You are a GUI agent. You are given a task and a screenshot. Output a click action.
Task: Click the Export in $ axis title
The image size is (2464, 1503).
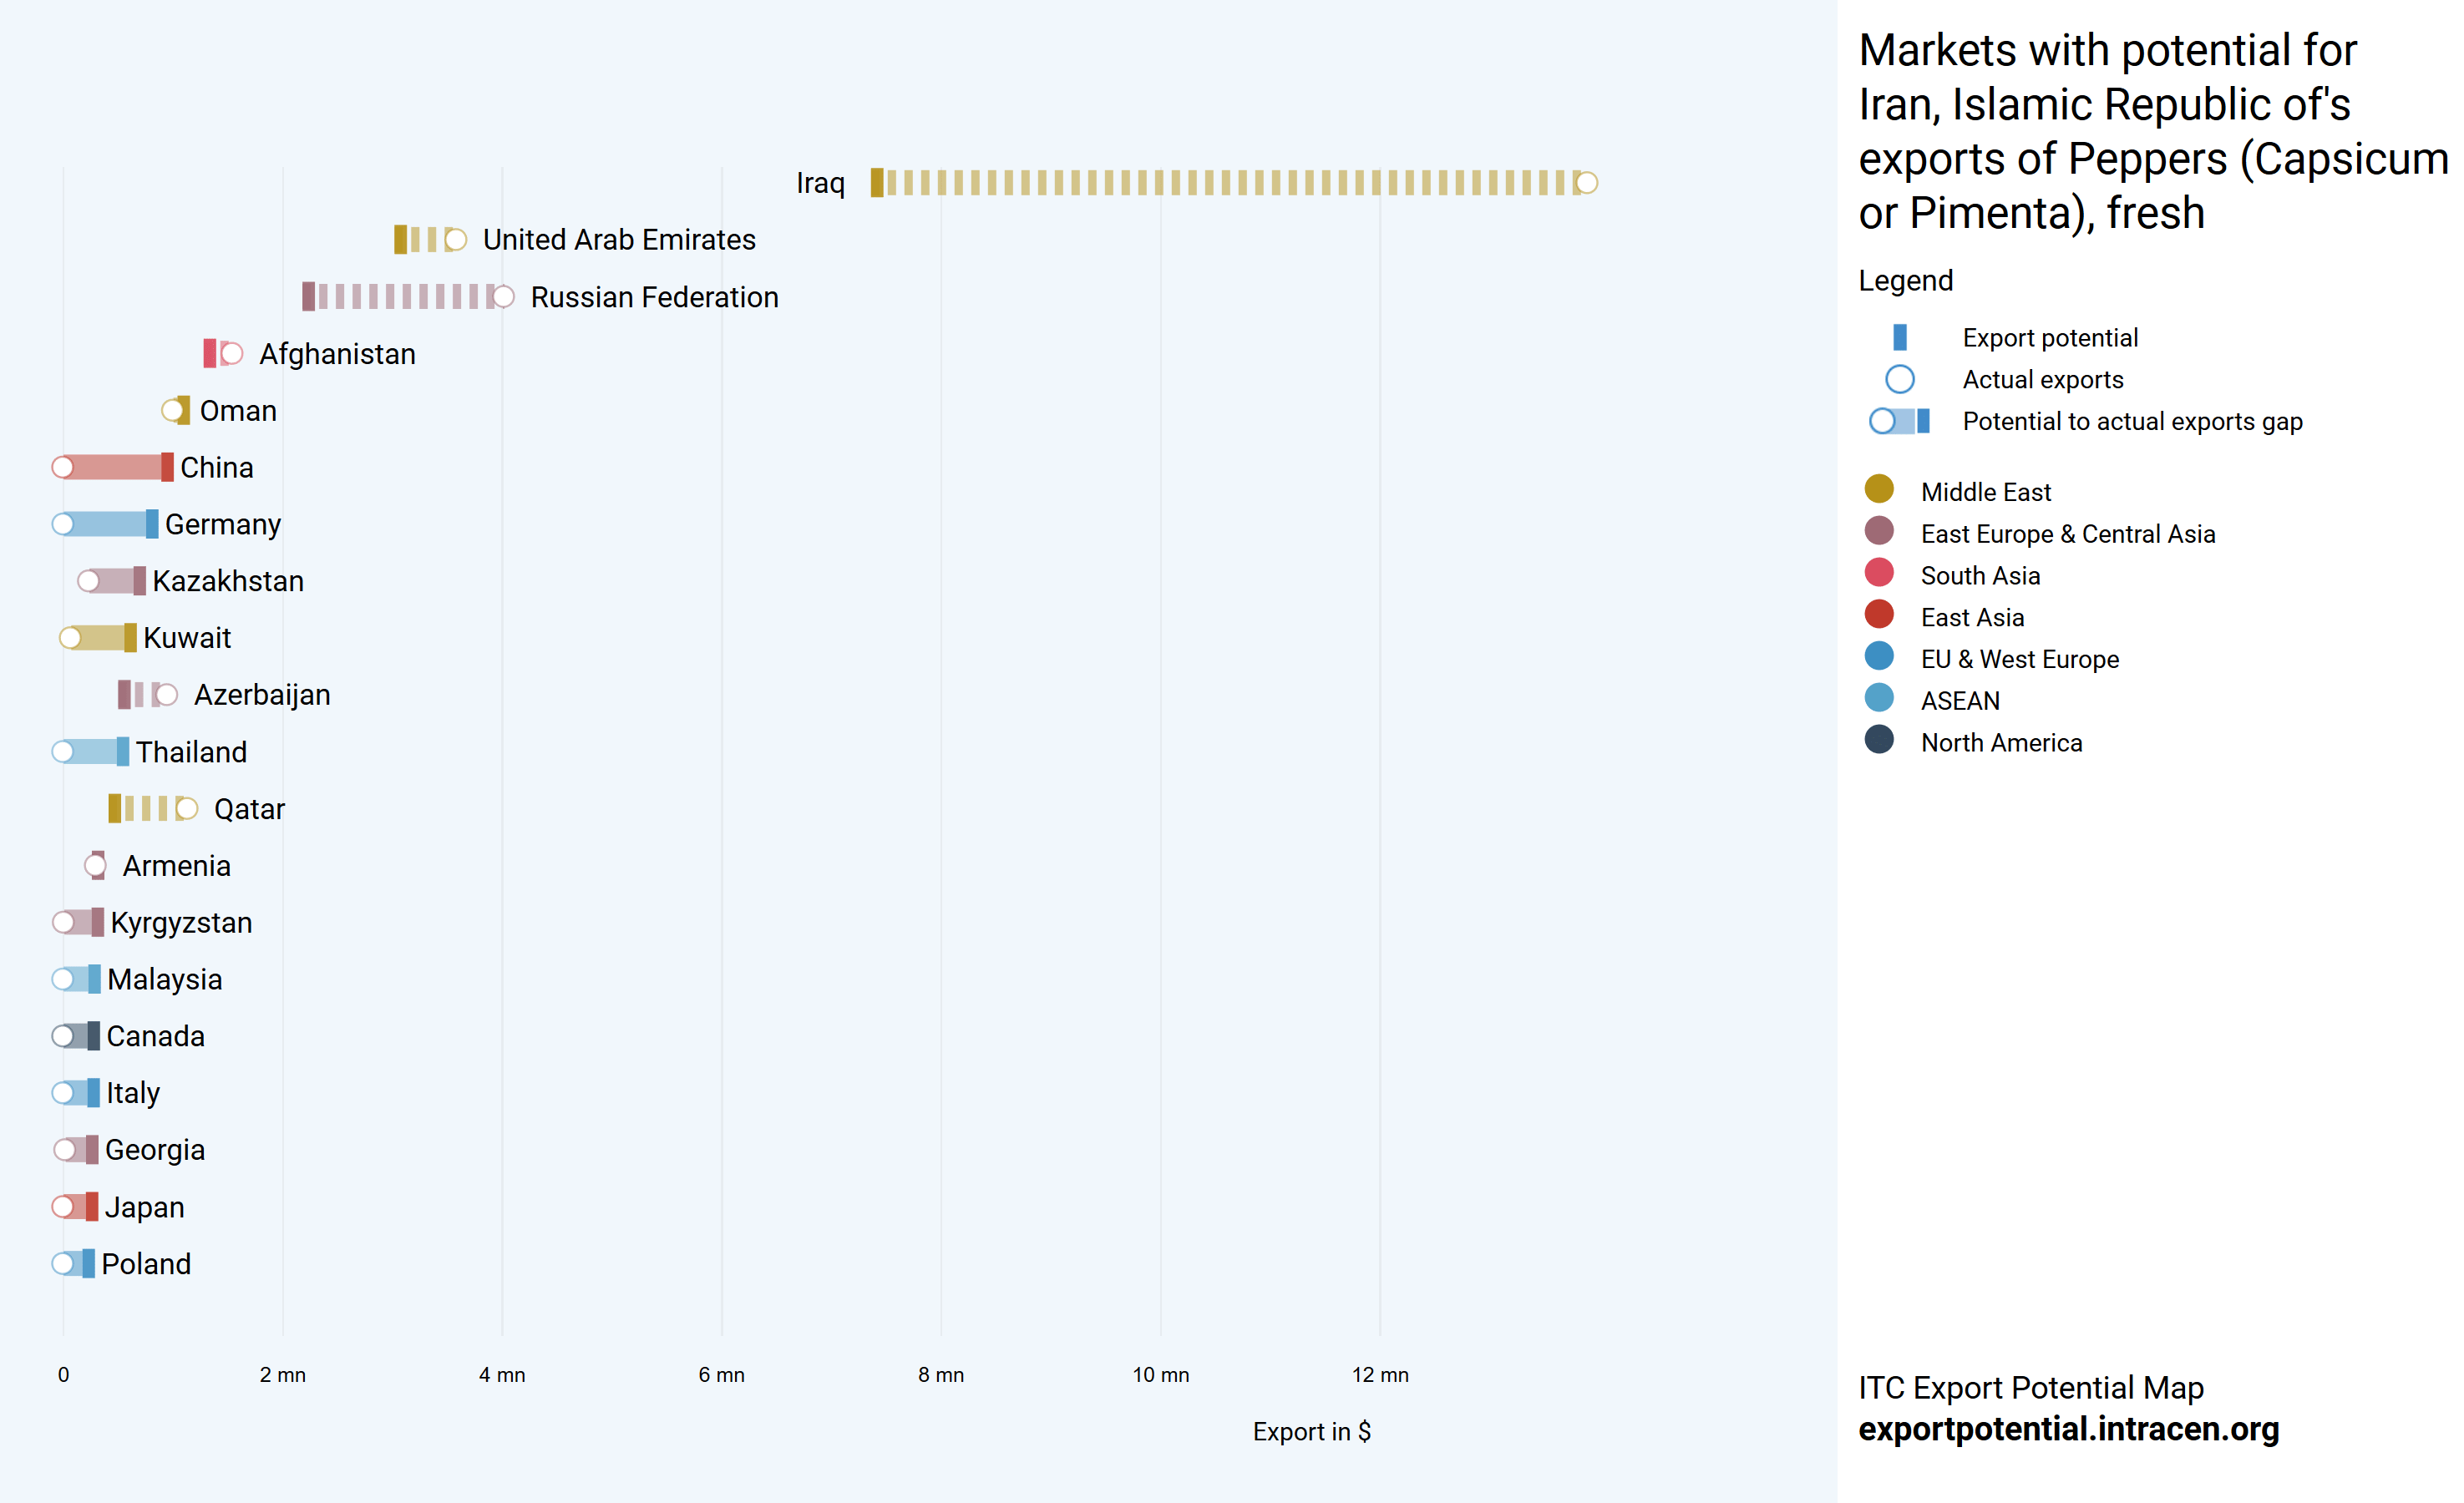1311,1432
